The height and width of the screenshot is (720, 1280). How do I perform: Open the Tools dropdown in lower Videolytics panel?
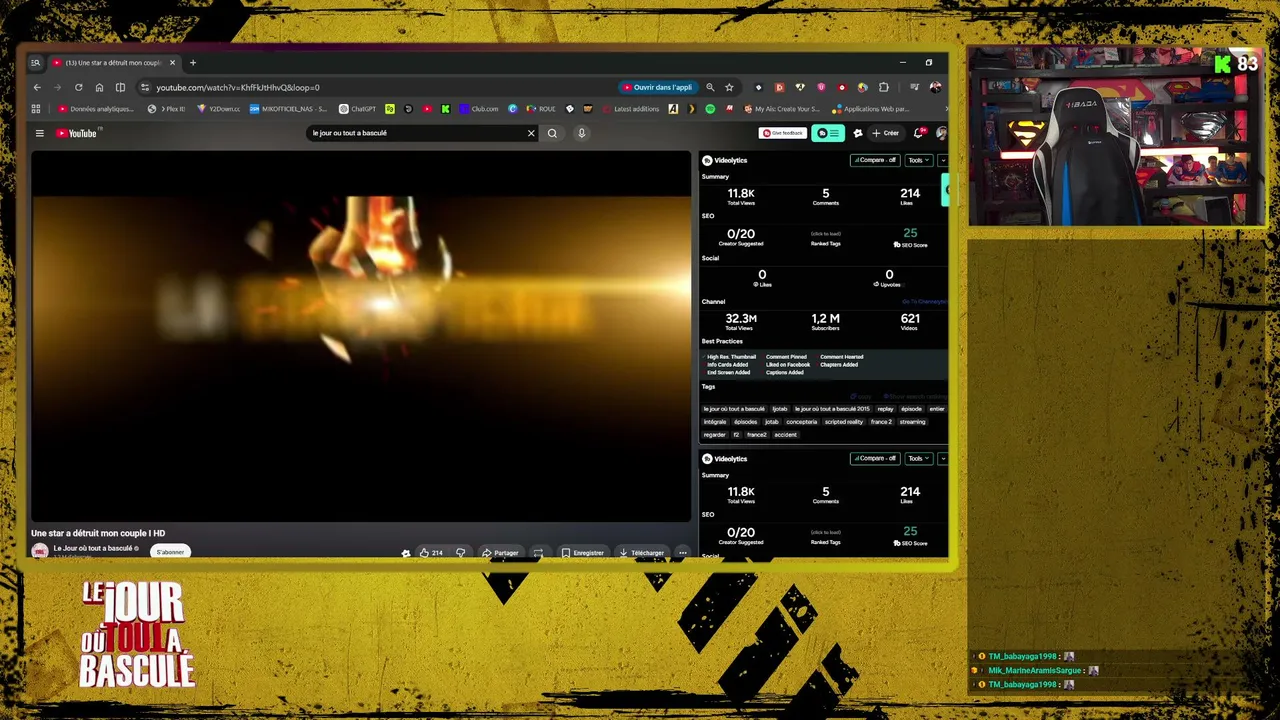pyautogui.click(x=918, y=459)
